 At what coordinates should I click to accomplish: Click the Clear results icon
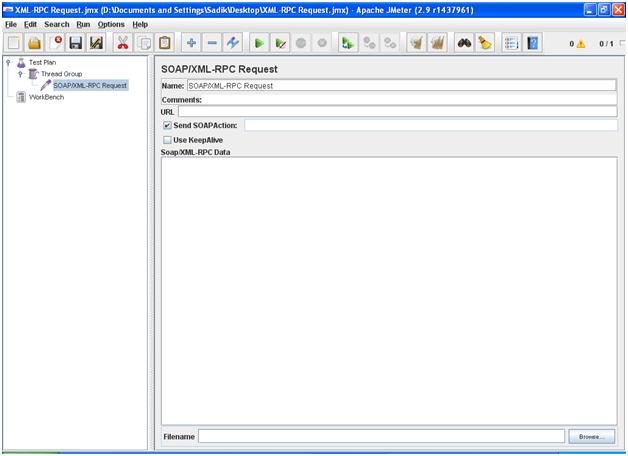point(417,43)
